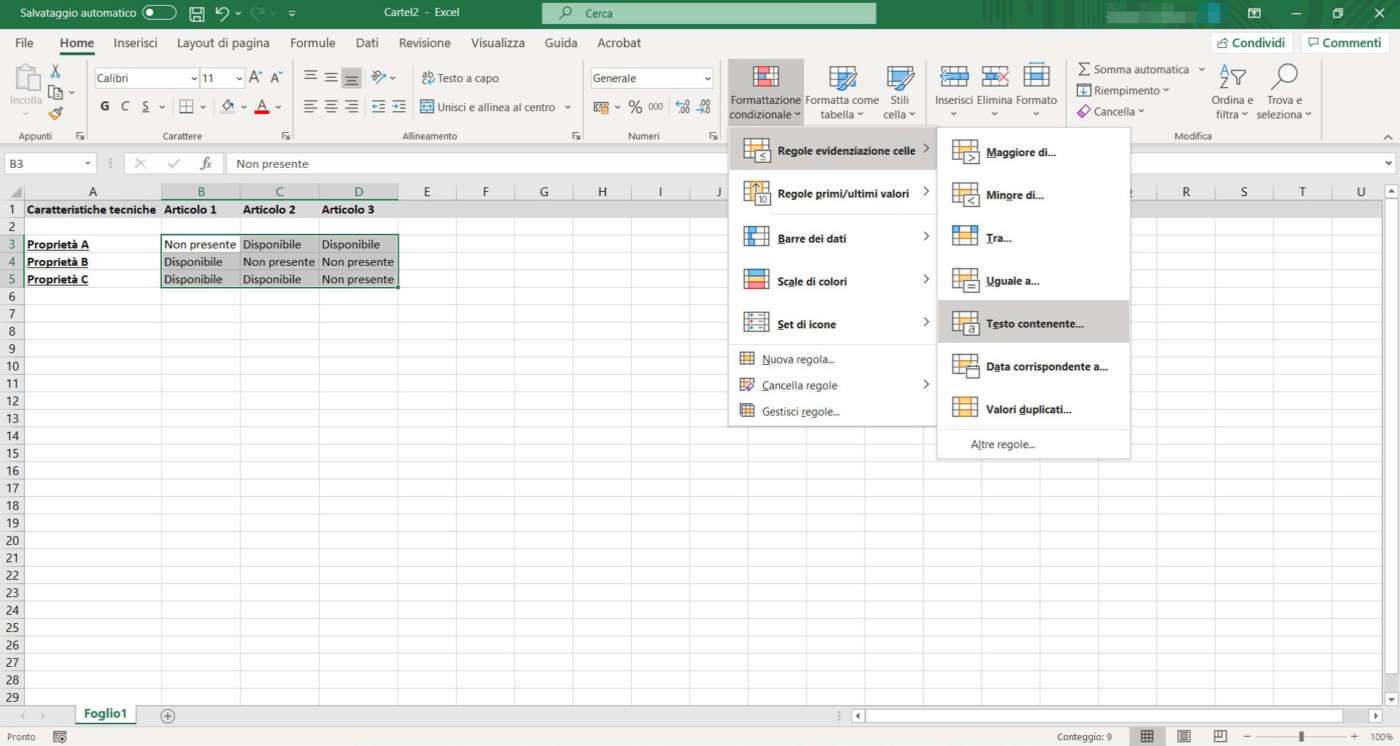The height and width of the screenshot is (746, 1400).
Task: Add a new sheet with plus icon
Action: click(x=168, y=715)
